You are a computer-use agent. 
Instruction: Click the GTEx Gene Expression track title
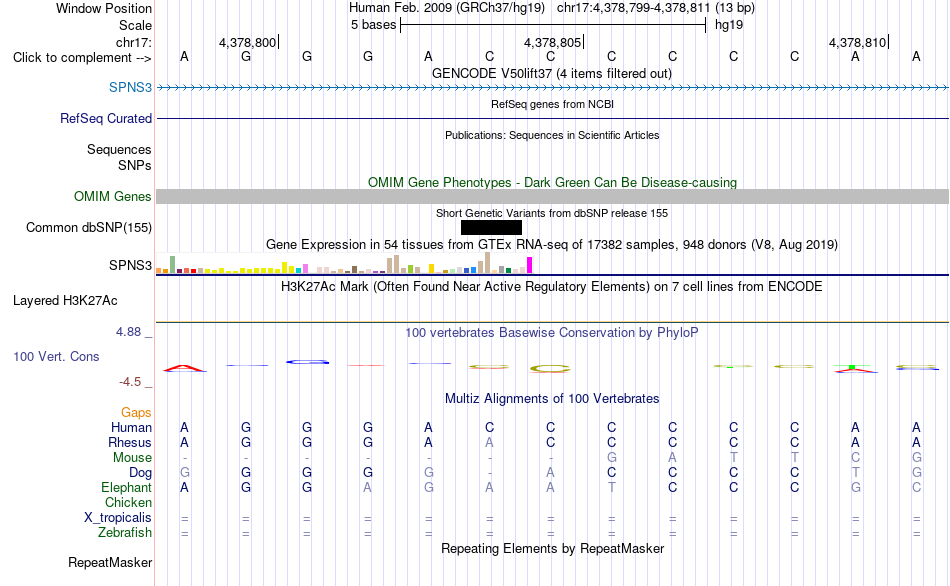coord(552,245)
